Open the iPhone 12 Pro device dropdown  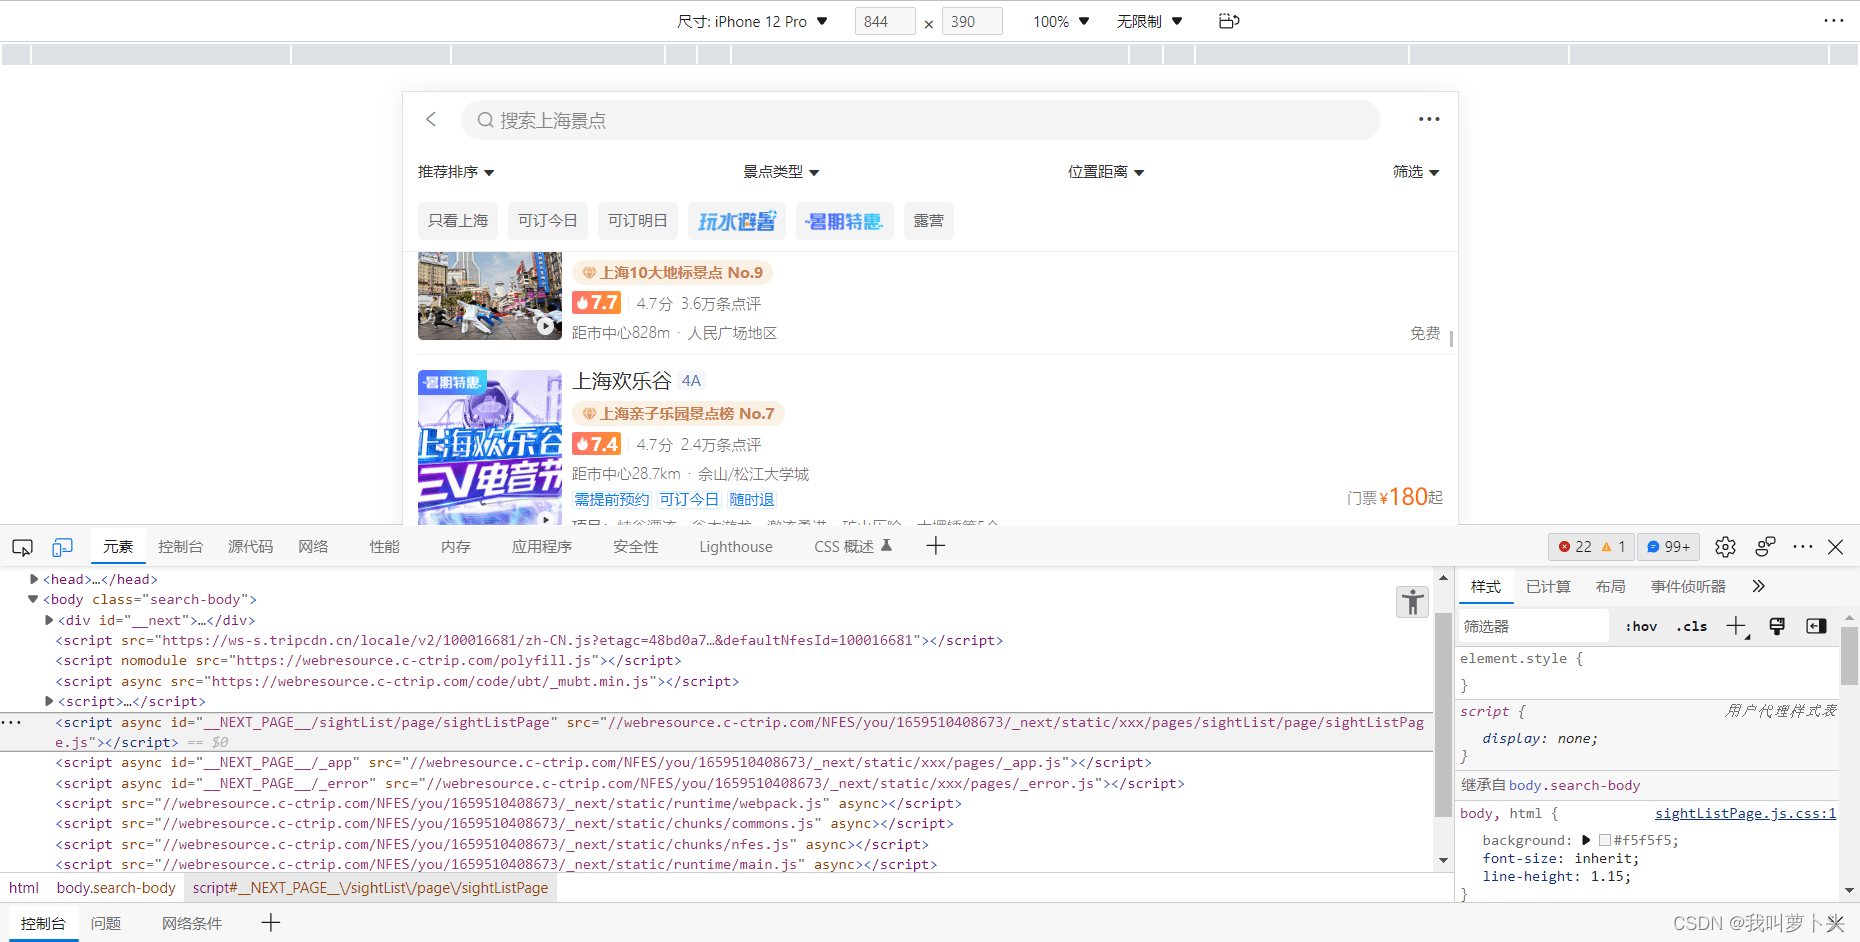click(752, 21)
